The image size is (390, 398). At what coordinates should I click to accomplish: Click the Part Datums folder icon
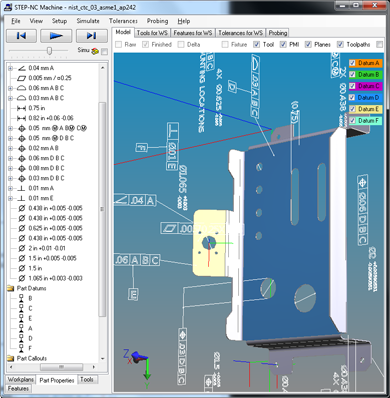(x=10, y=288)
